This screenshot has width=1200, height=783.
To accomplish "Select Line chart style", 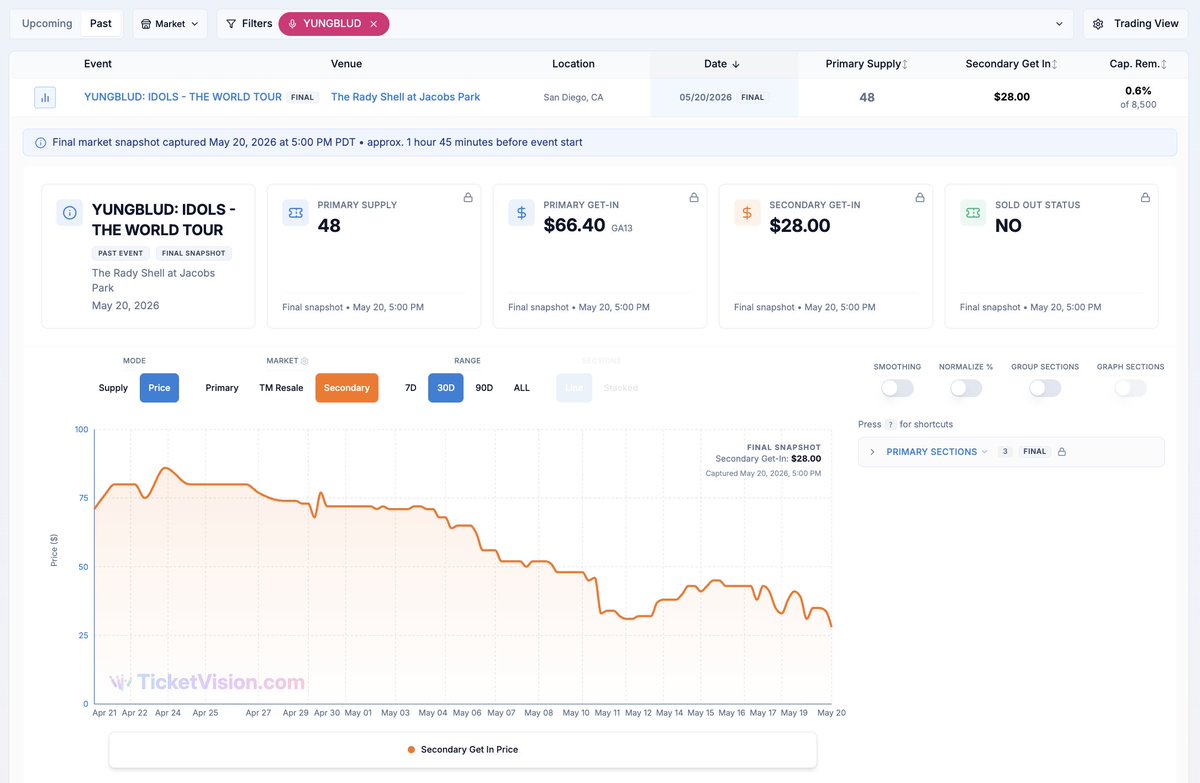I will pos(574,388).
